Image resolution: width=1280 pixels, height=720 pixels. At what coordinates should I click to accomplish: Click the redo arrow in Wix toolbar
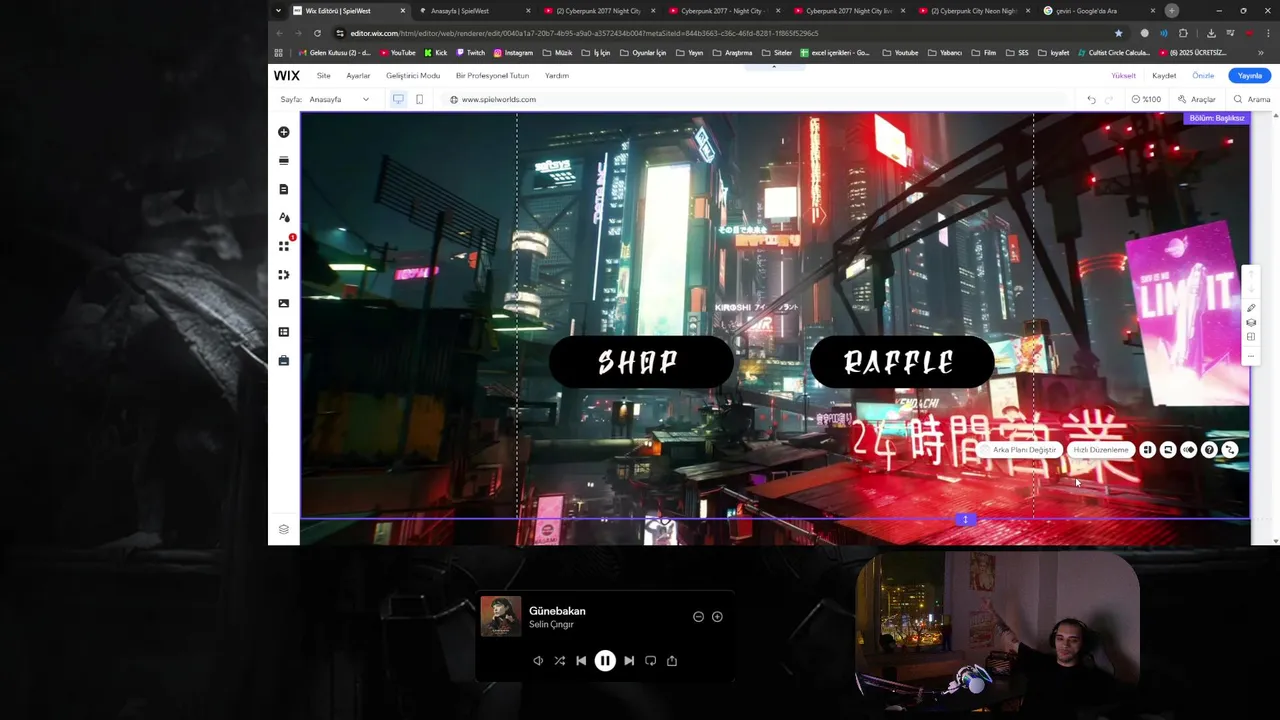click(x=1108, y=99)
